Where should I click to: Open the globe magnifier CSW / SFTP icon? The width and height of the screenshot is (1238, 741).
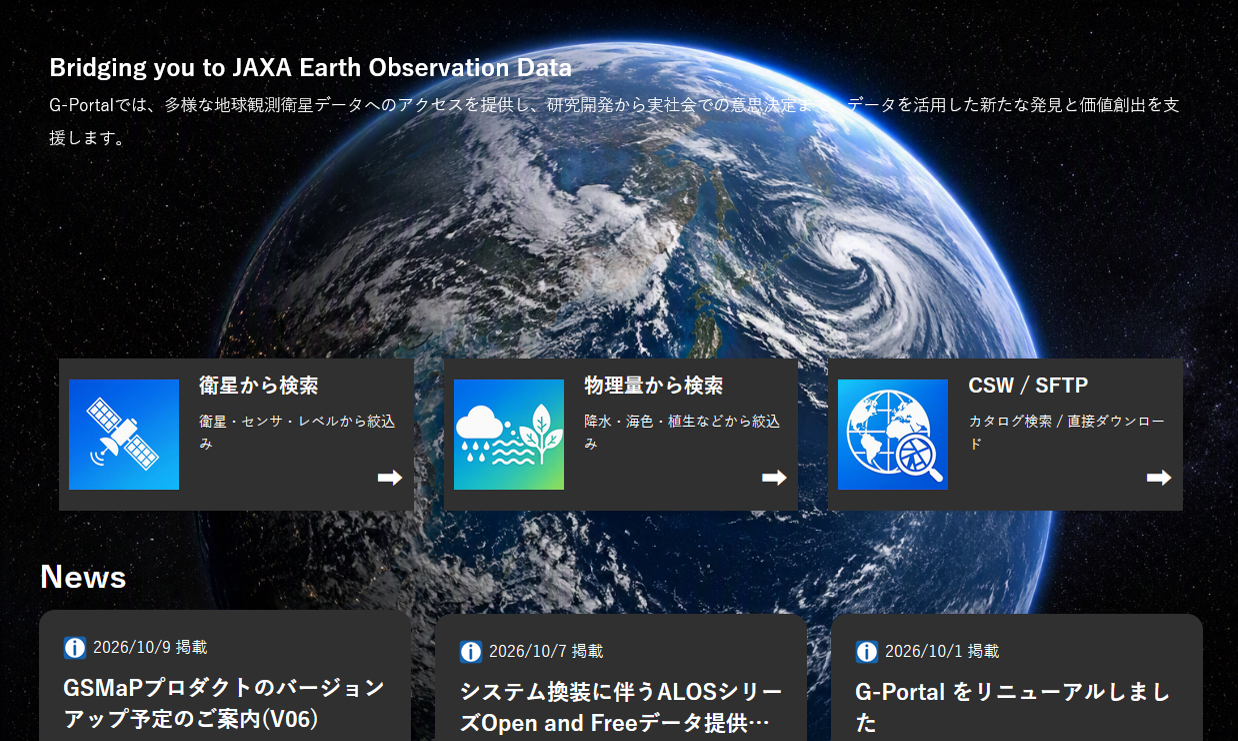click(893, 435)
